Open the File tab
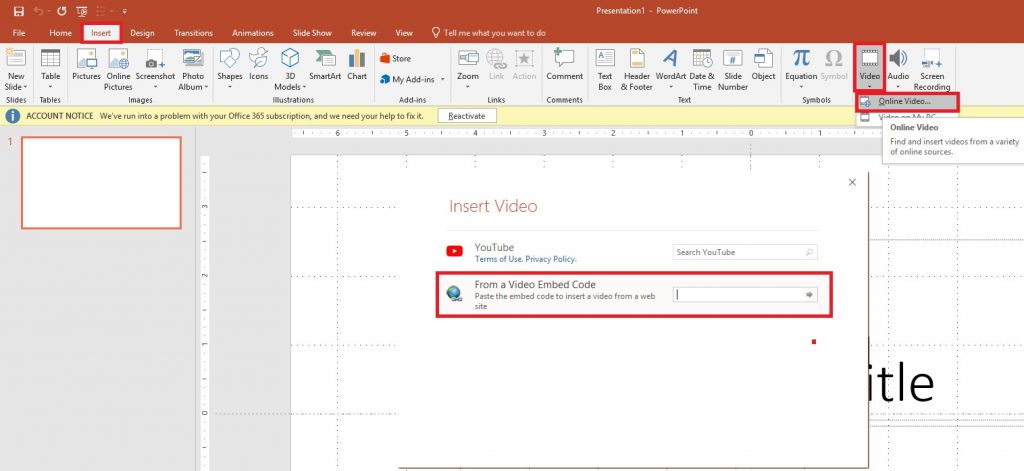 coord(19,33)
